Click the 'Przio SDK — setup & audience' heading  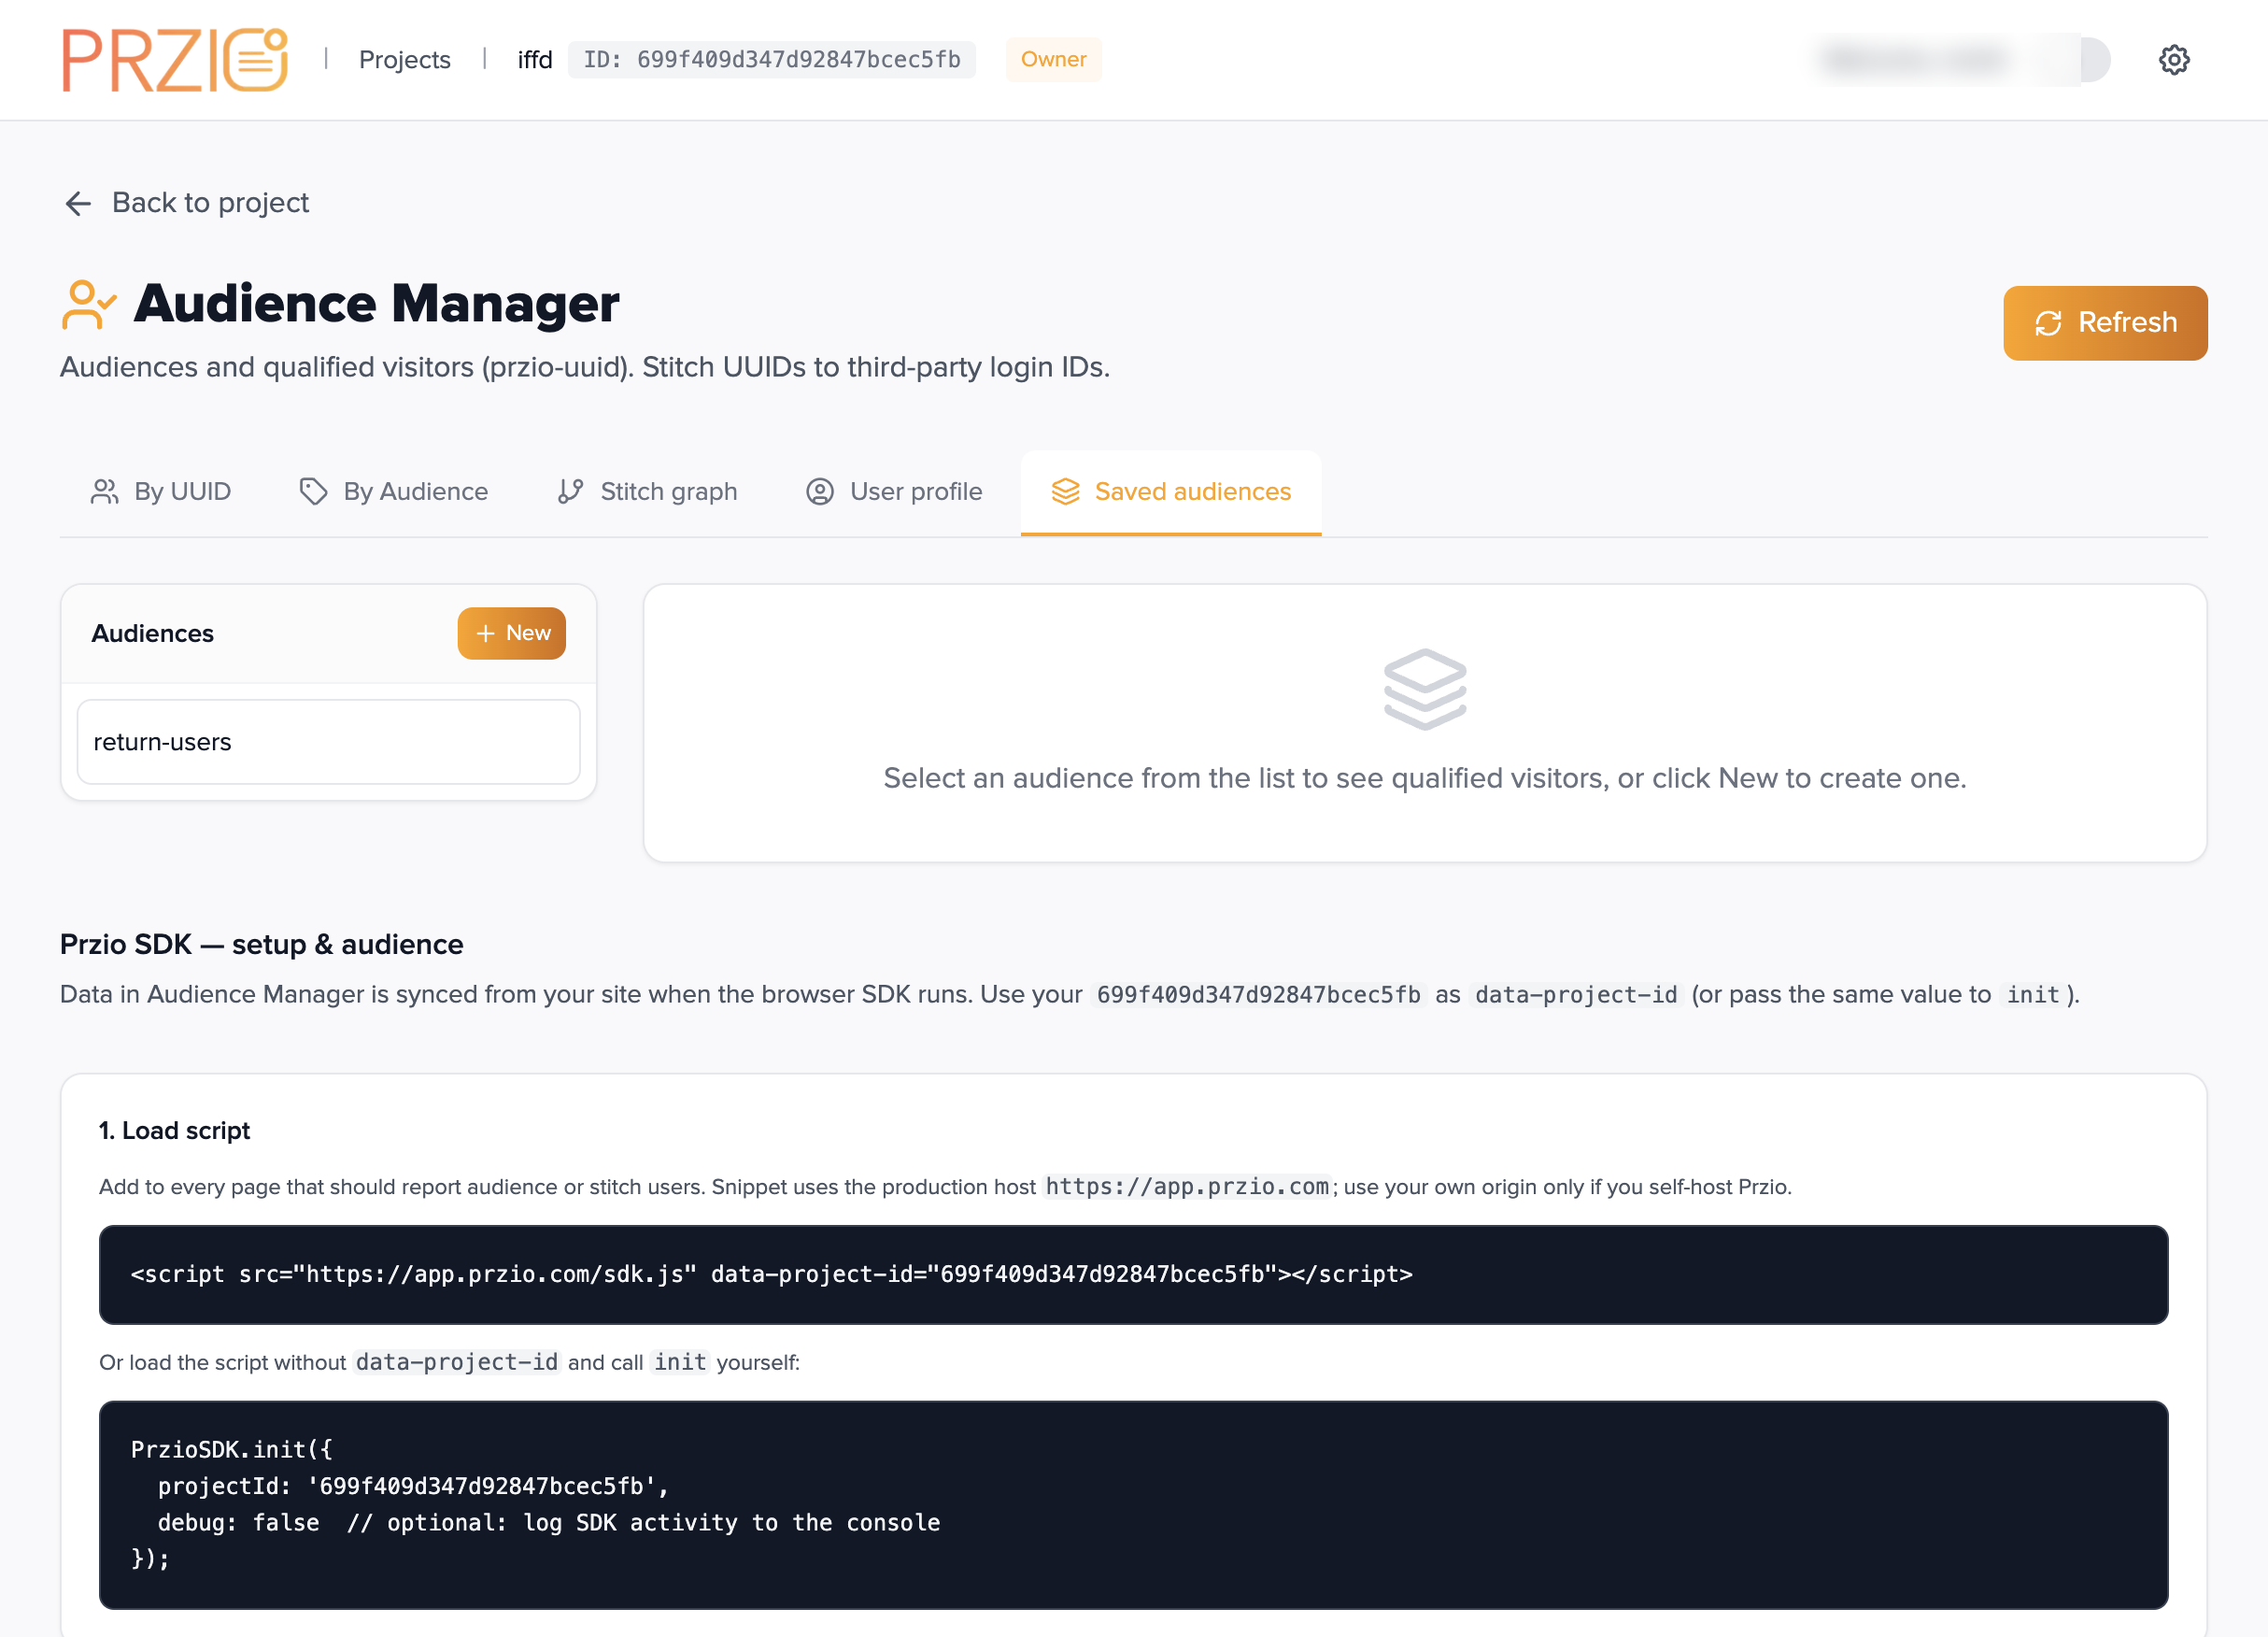(262, 945)
